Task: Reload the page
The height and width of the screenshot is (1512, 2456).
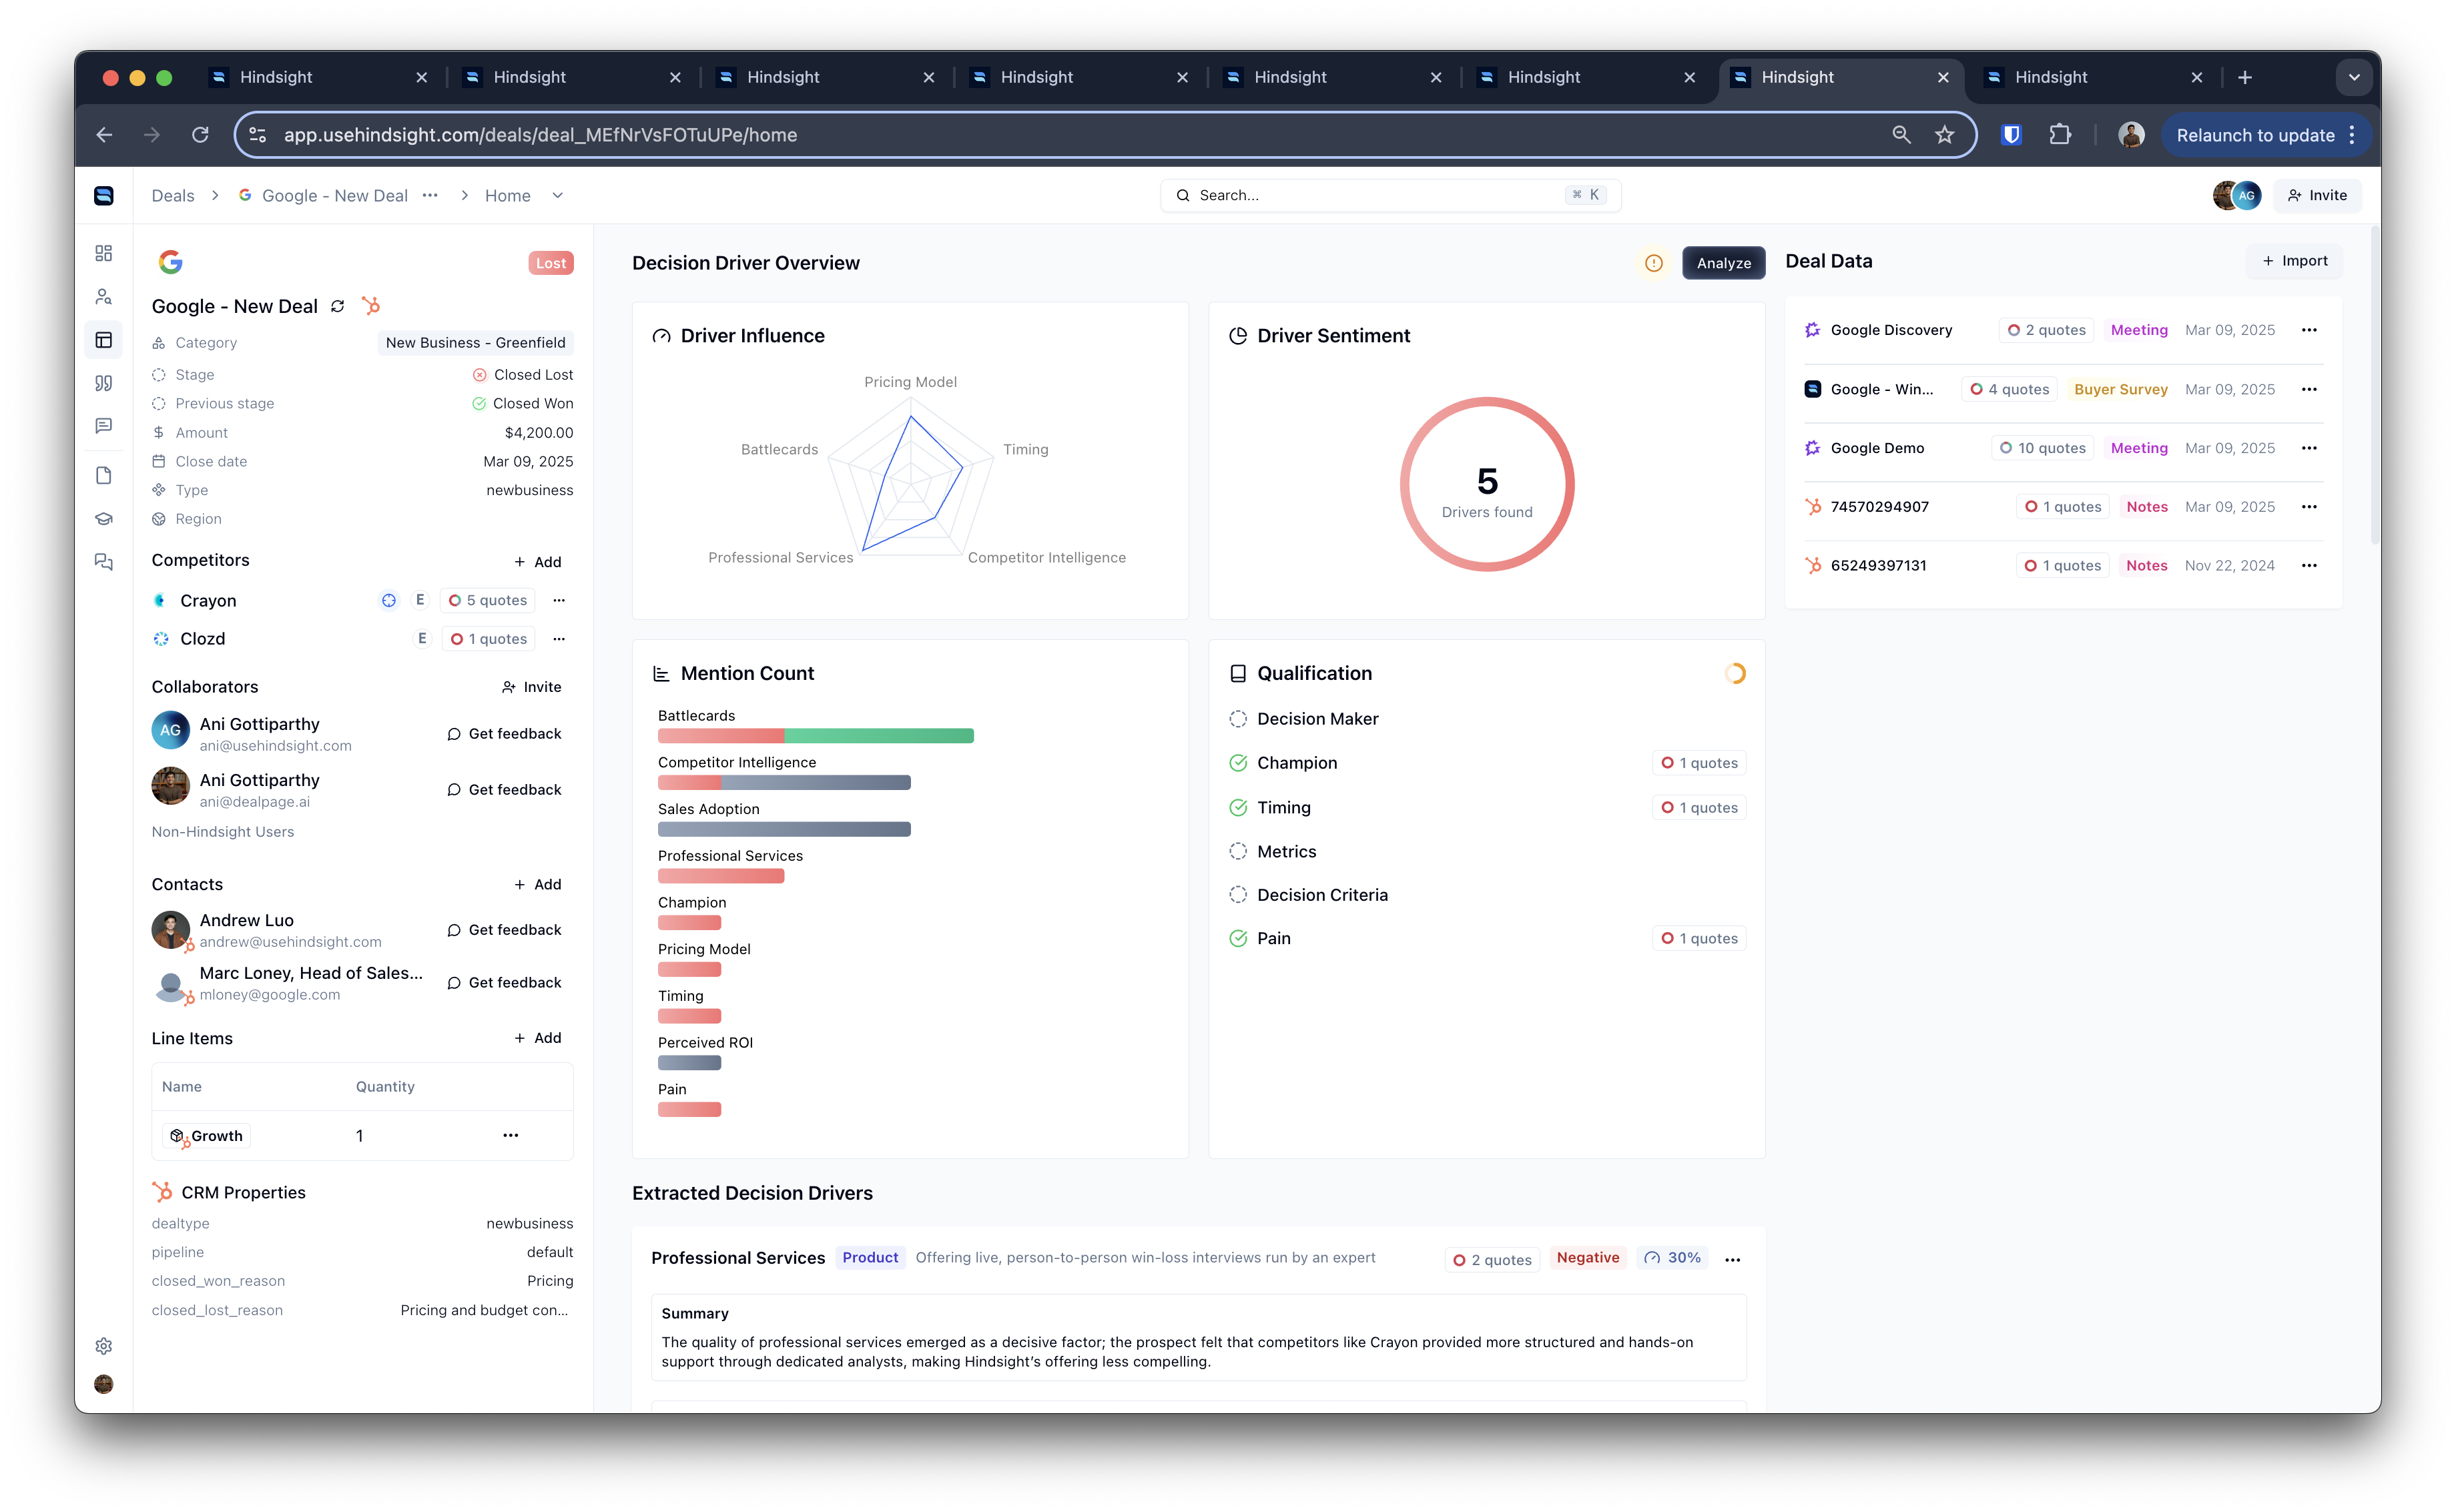Action: [x=200, y=135]
